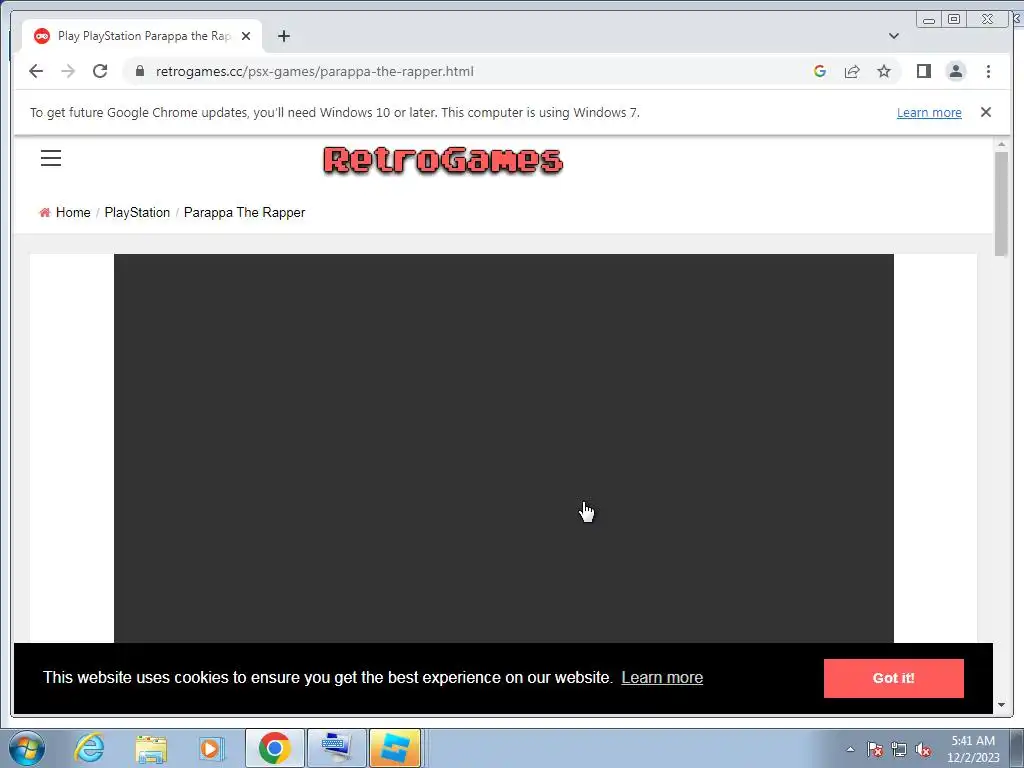This screenshot has width=1024, height=768.
Task: Open Windows Explorer from the taskbar
Action: pyautogui.click(x=151, y=748)
